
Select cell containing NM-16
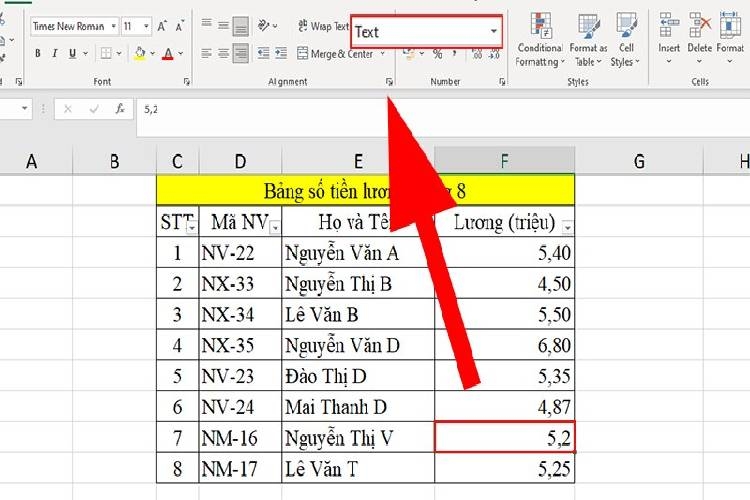240,438
